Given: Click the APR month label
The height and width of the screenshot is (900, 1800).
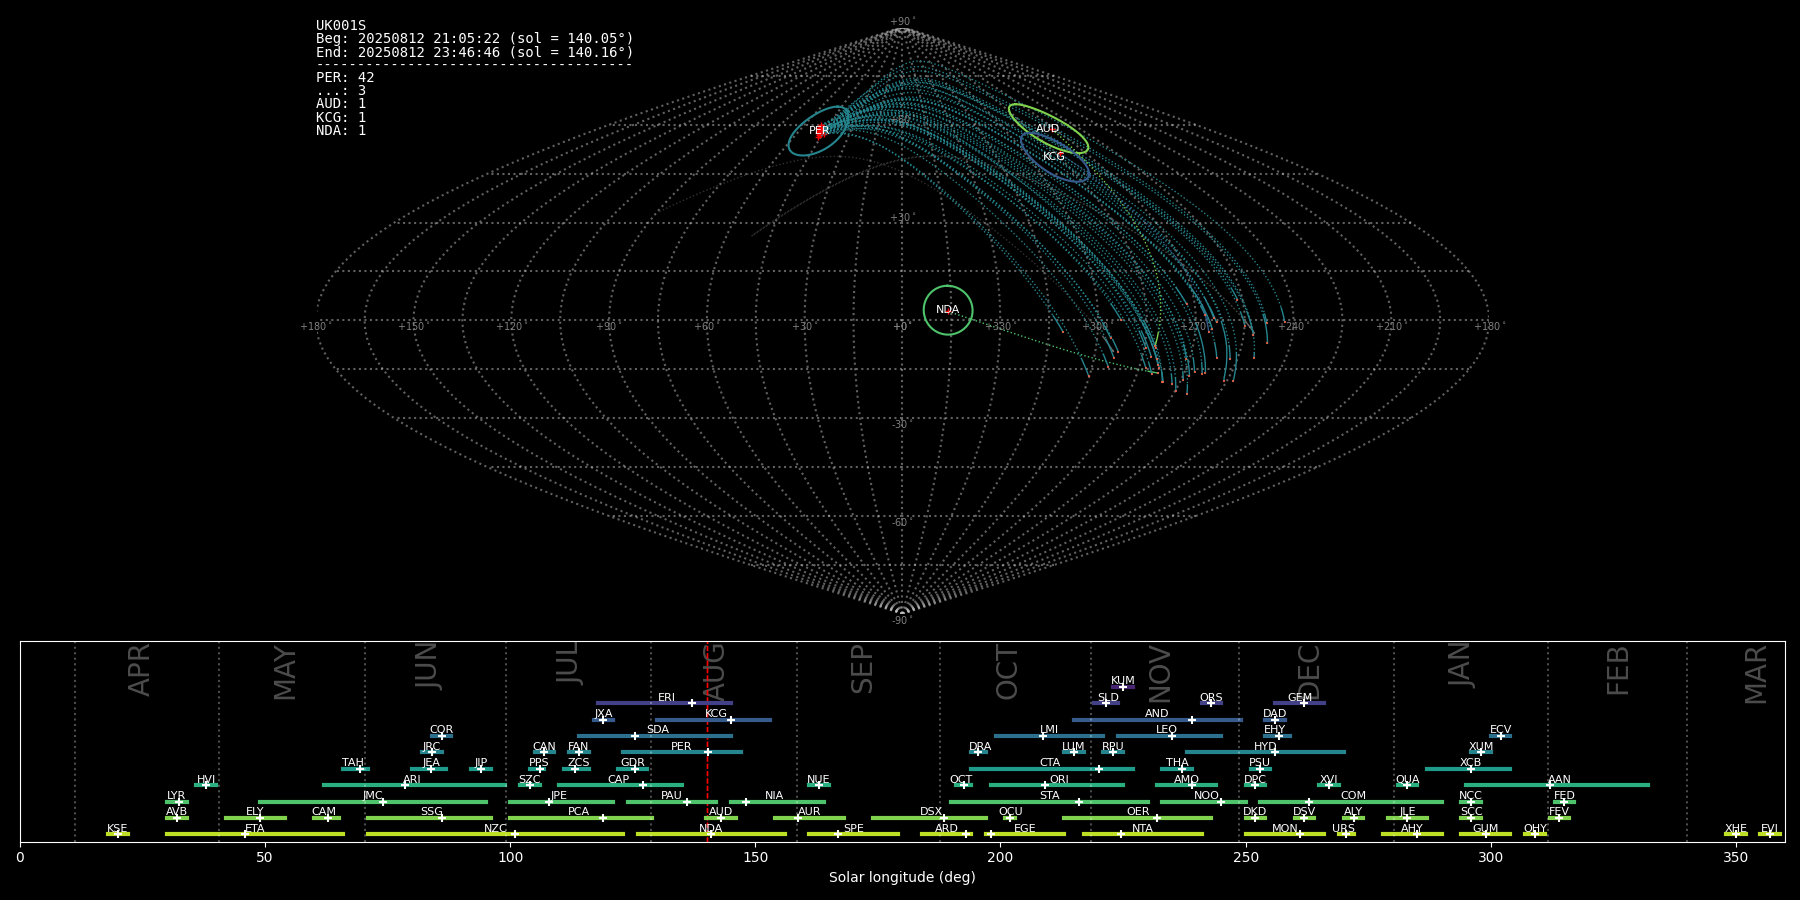Looking at the screenshot, I should pos(139,670).
